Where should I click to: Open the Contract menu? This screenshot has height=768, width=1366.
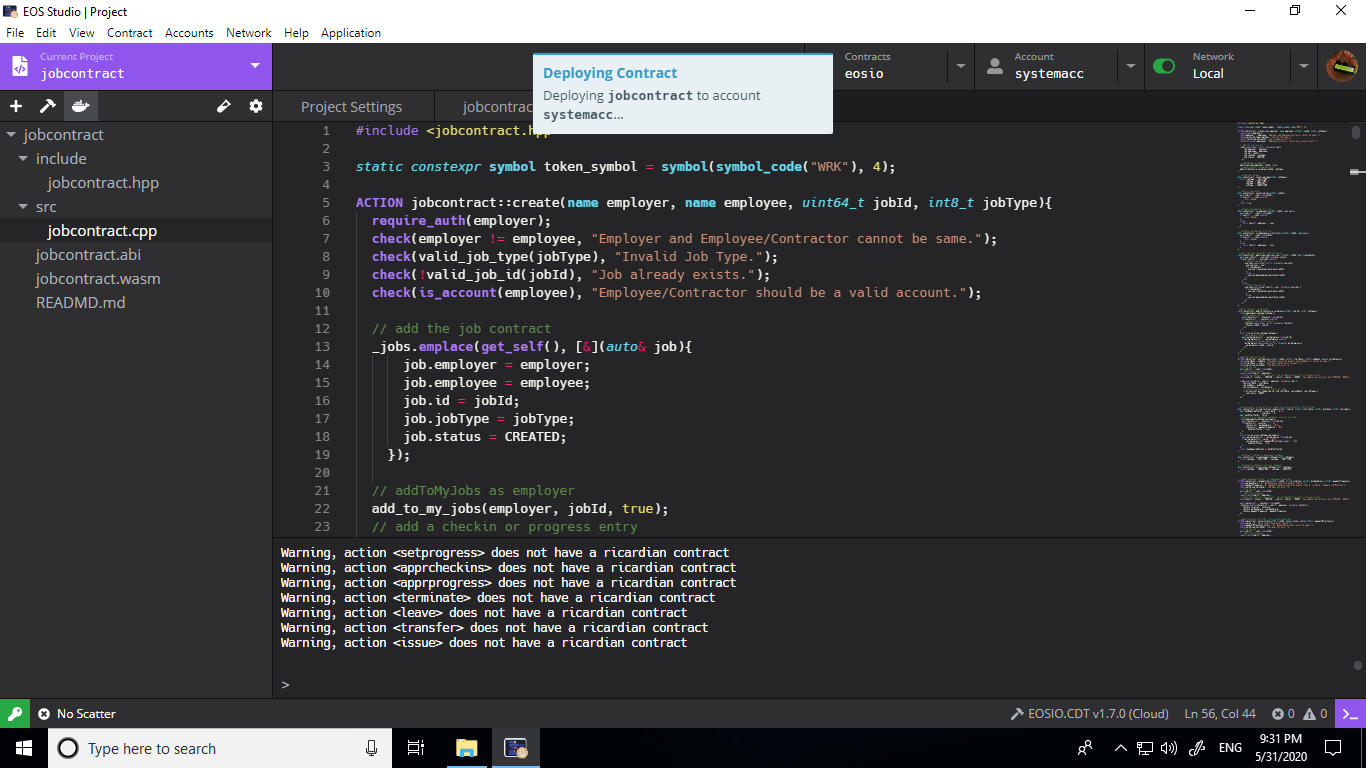130,33
